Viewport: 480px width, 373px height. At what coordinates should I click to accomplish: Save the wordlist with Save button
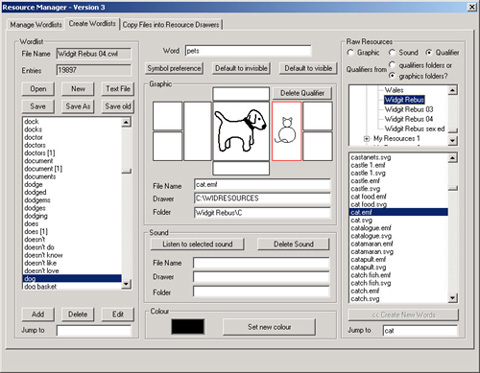[38, 106]
